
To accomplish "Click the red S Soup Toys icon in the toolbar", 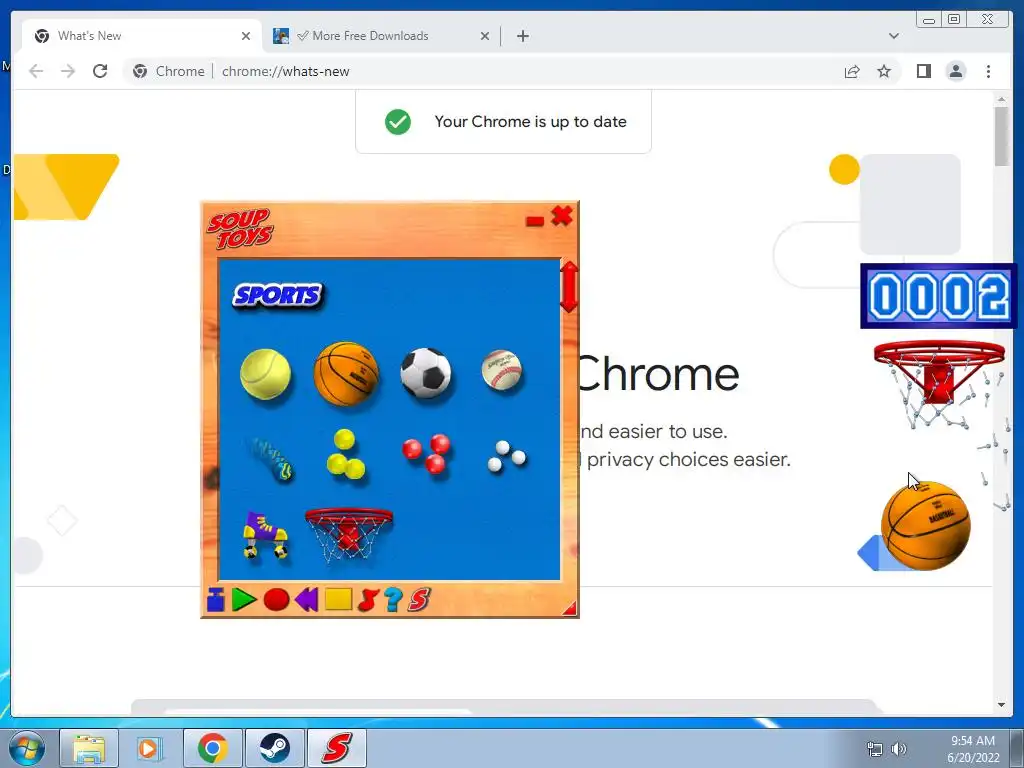I will (419, 599).
